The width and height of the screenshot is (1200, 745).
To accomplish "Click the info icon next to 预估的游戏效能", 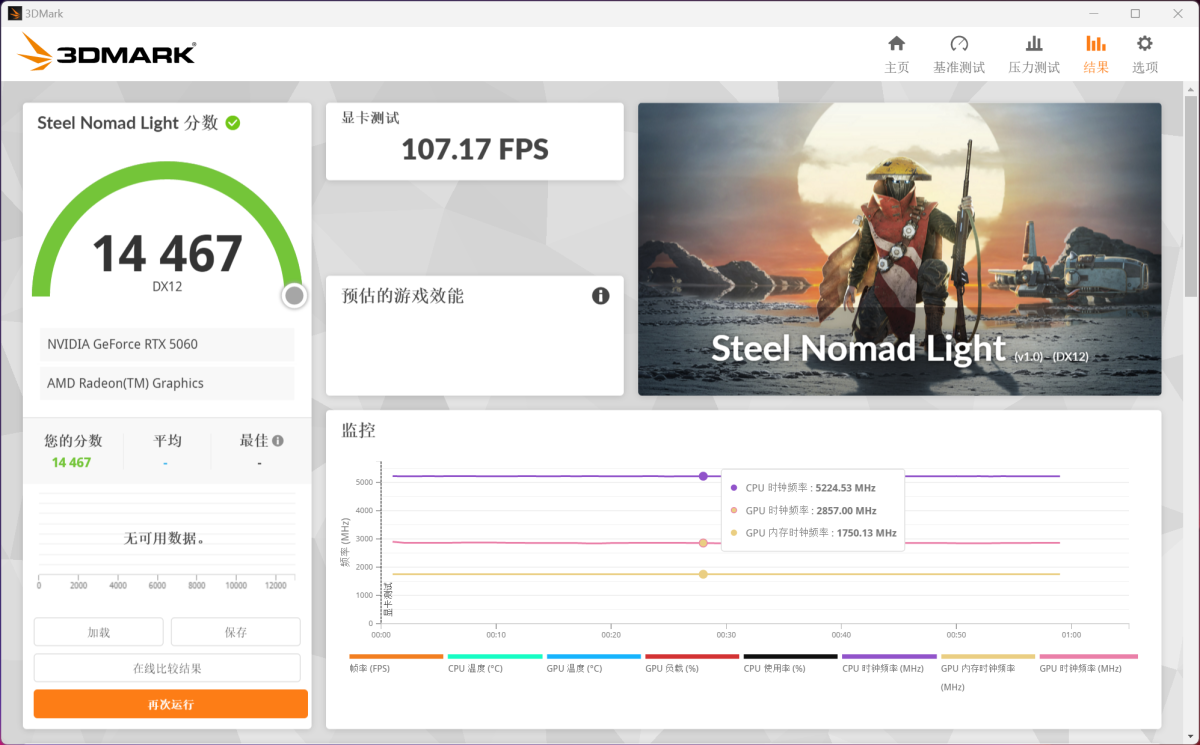I will click(600, 296).
